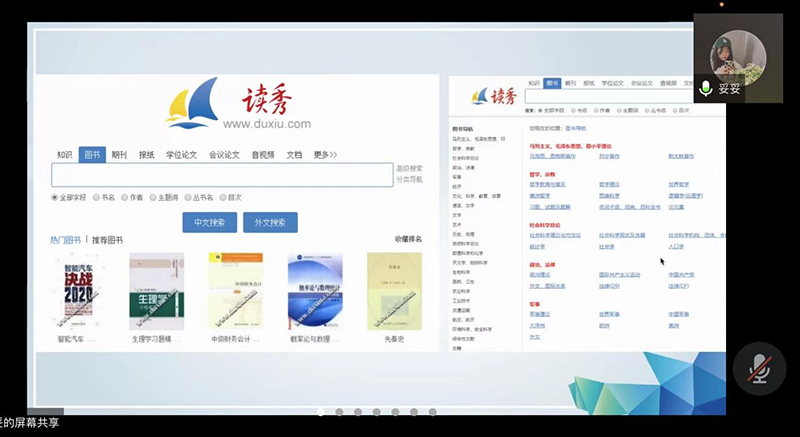
Task: Select 目次 radio on the book navigation page
Action: pos(675,110)
